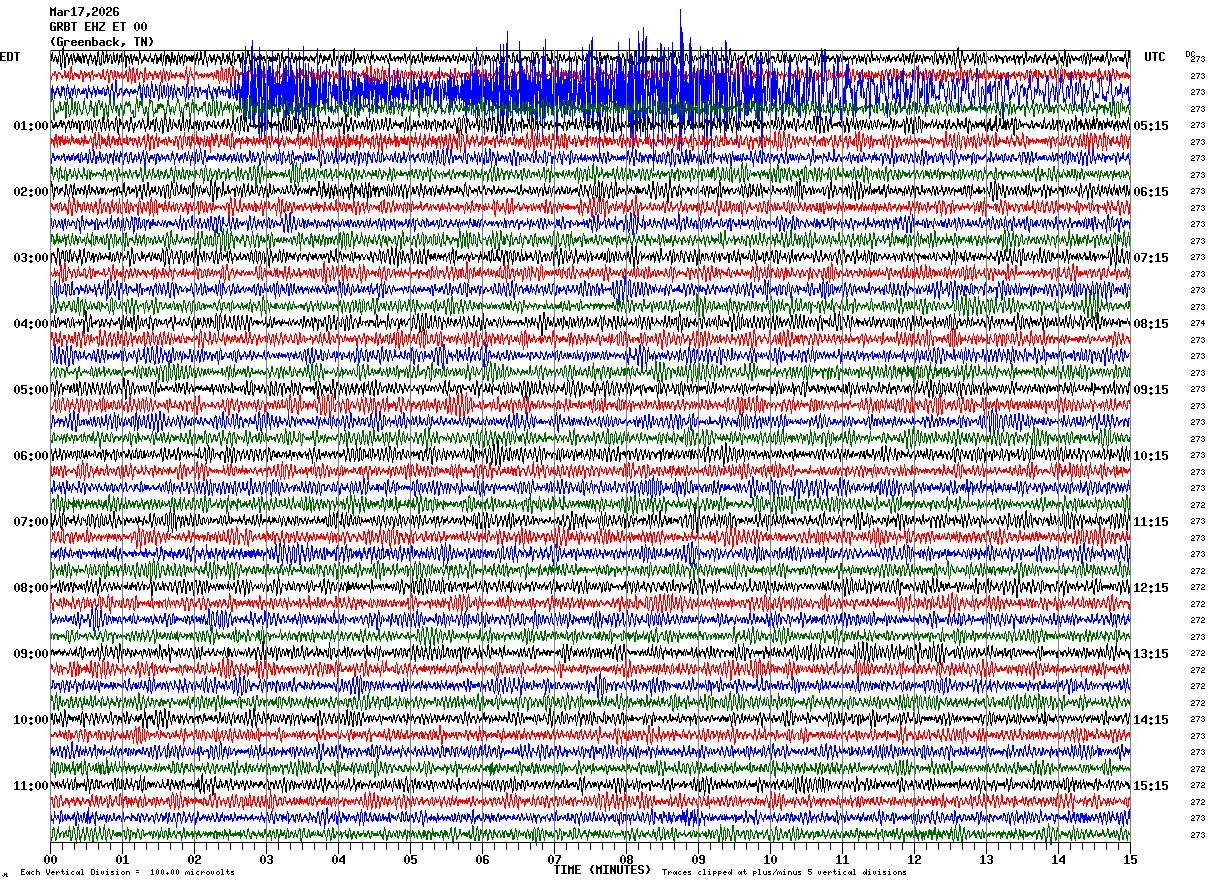Click the 'EDT' time zone label
1210x886 pixels.
click(x=10, y=57)
